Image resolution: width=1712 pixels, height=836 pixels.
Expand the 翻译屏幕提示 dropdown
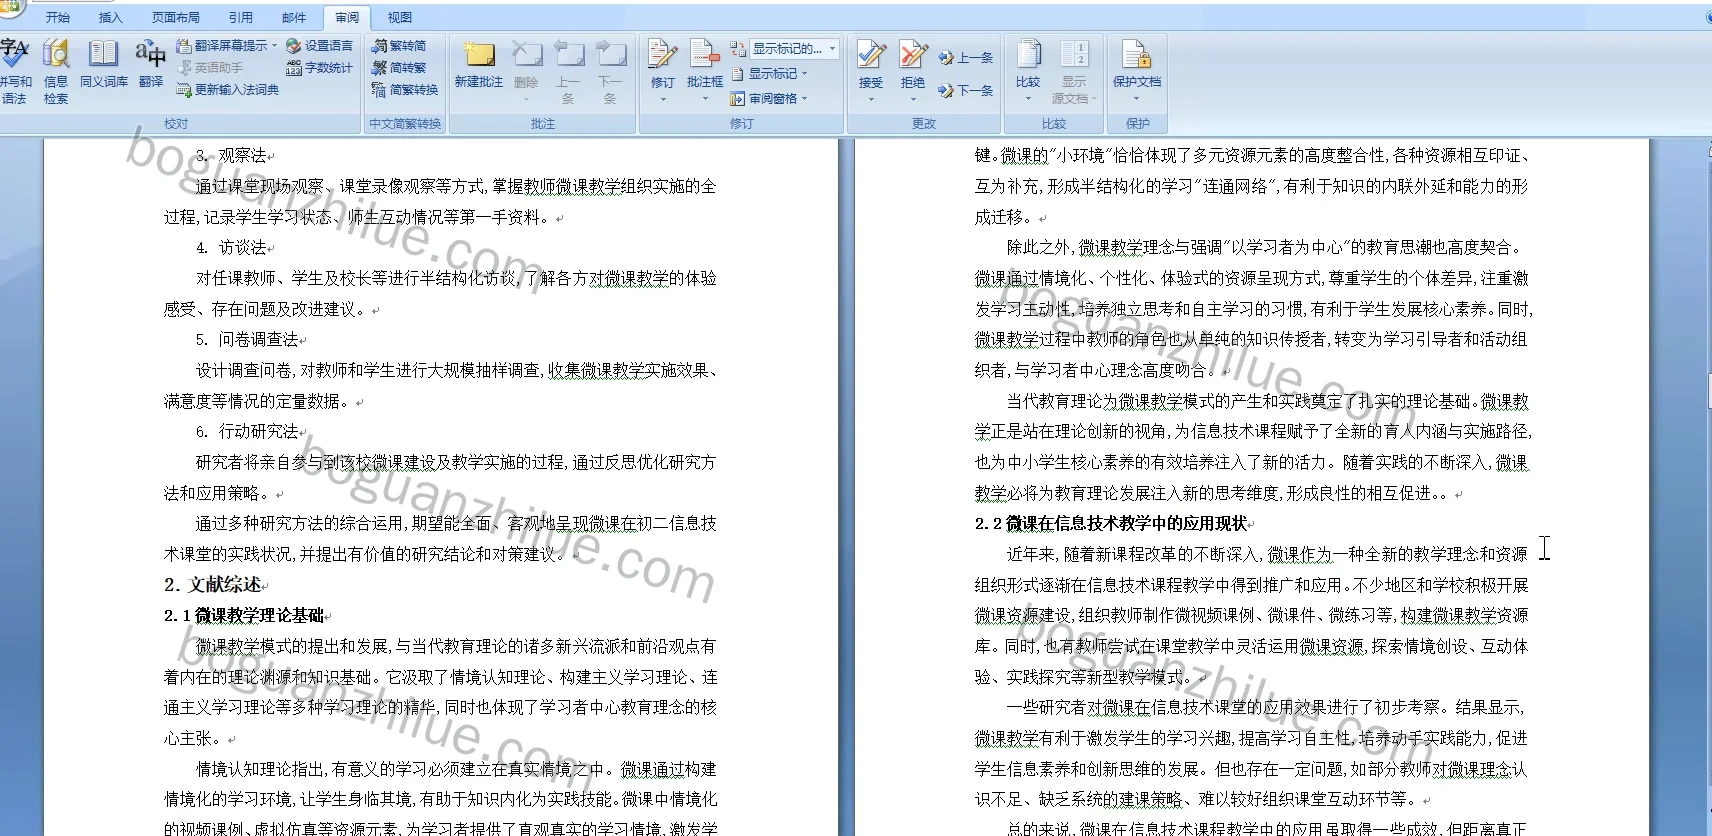click(227, 46)
